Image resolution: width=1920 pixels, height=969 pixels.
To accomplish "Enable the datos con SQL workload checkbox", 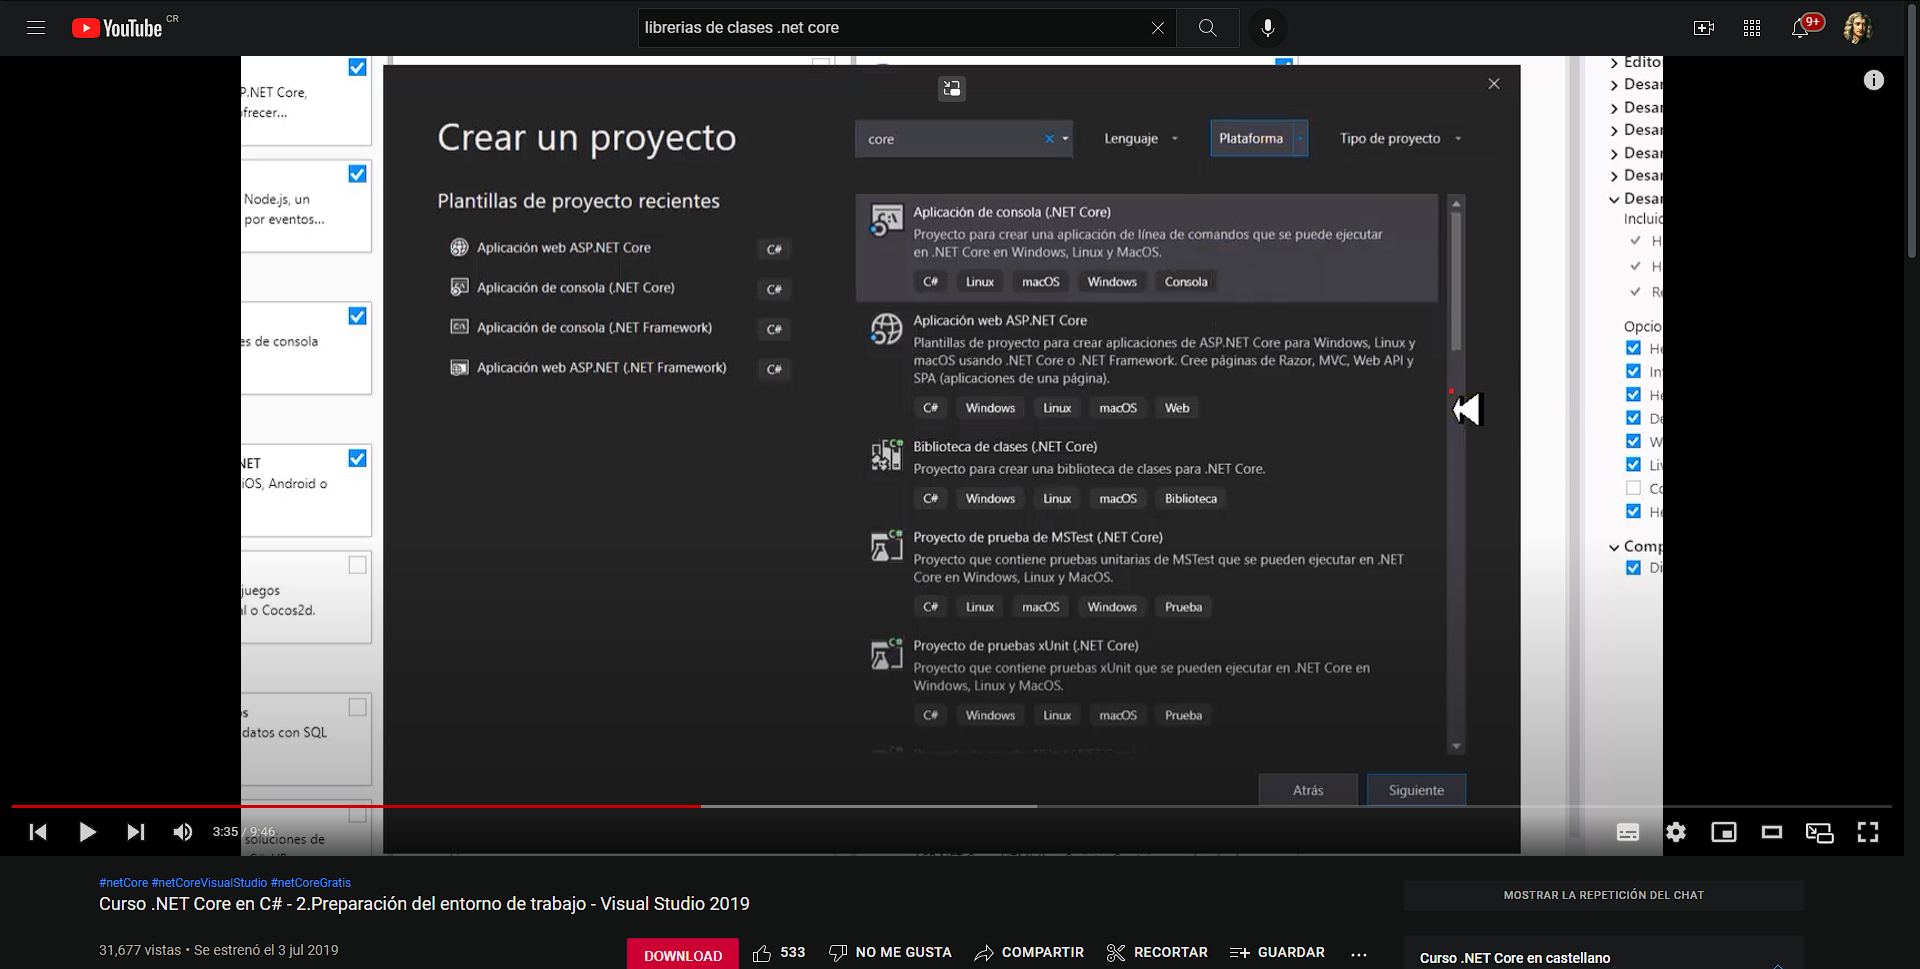I will [x=357, y=707].
